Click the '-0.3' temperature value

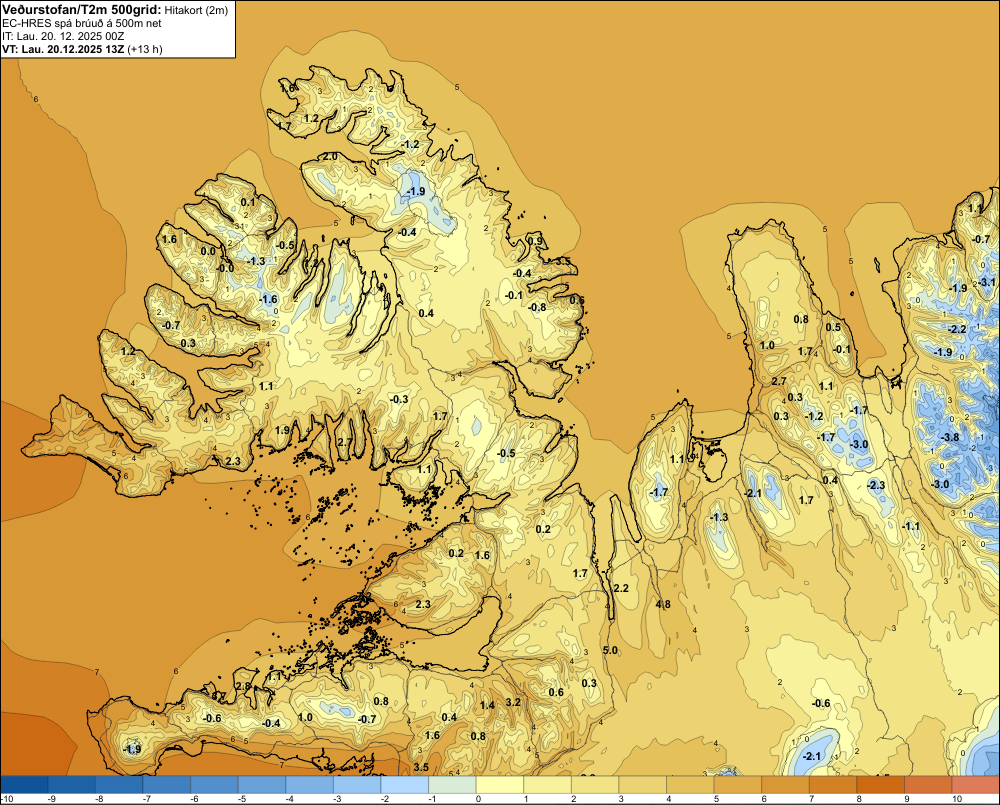(x=399, y=399)
